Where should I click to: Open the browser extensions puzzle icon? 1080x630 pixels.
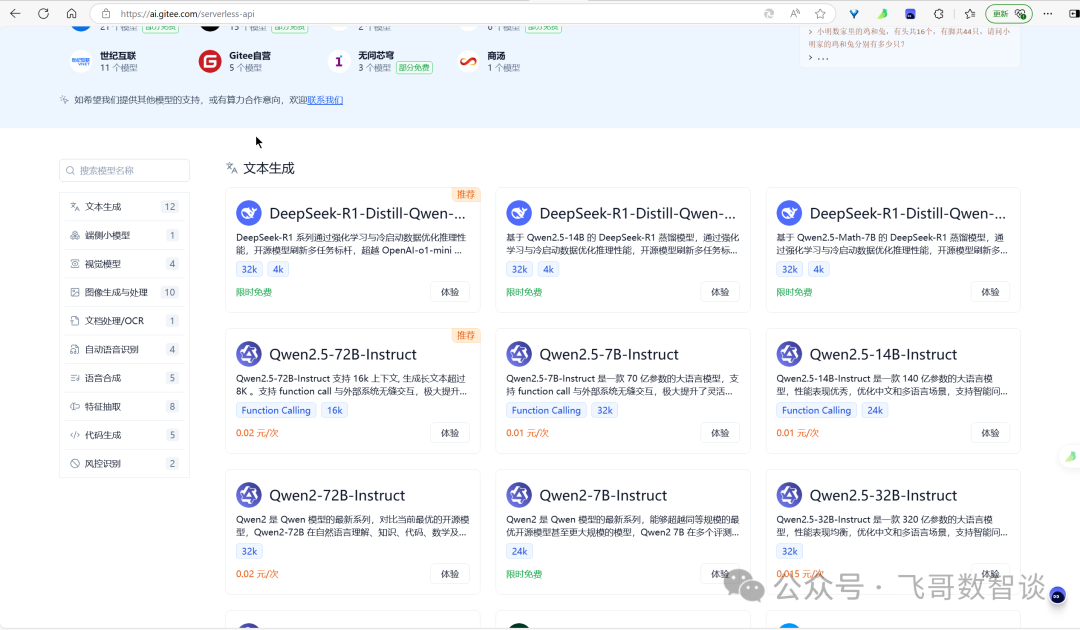tap(938, 13)
